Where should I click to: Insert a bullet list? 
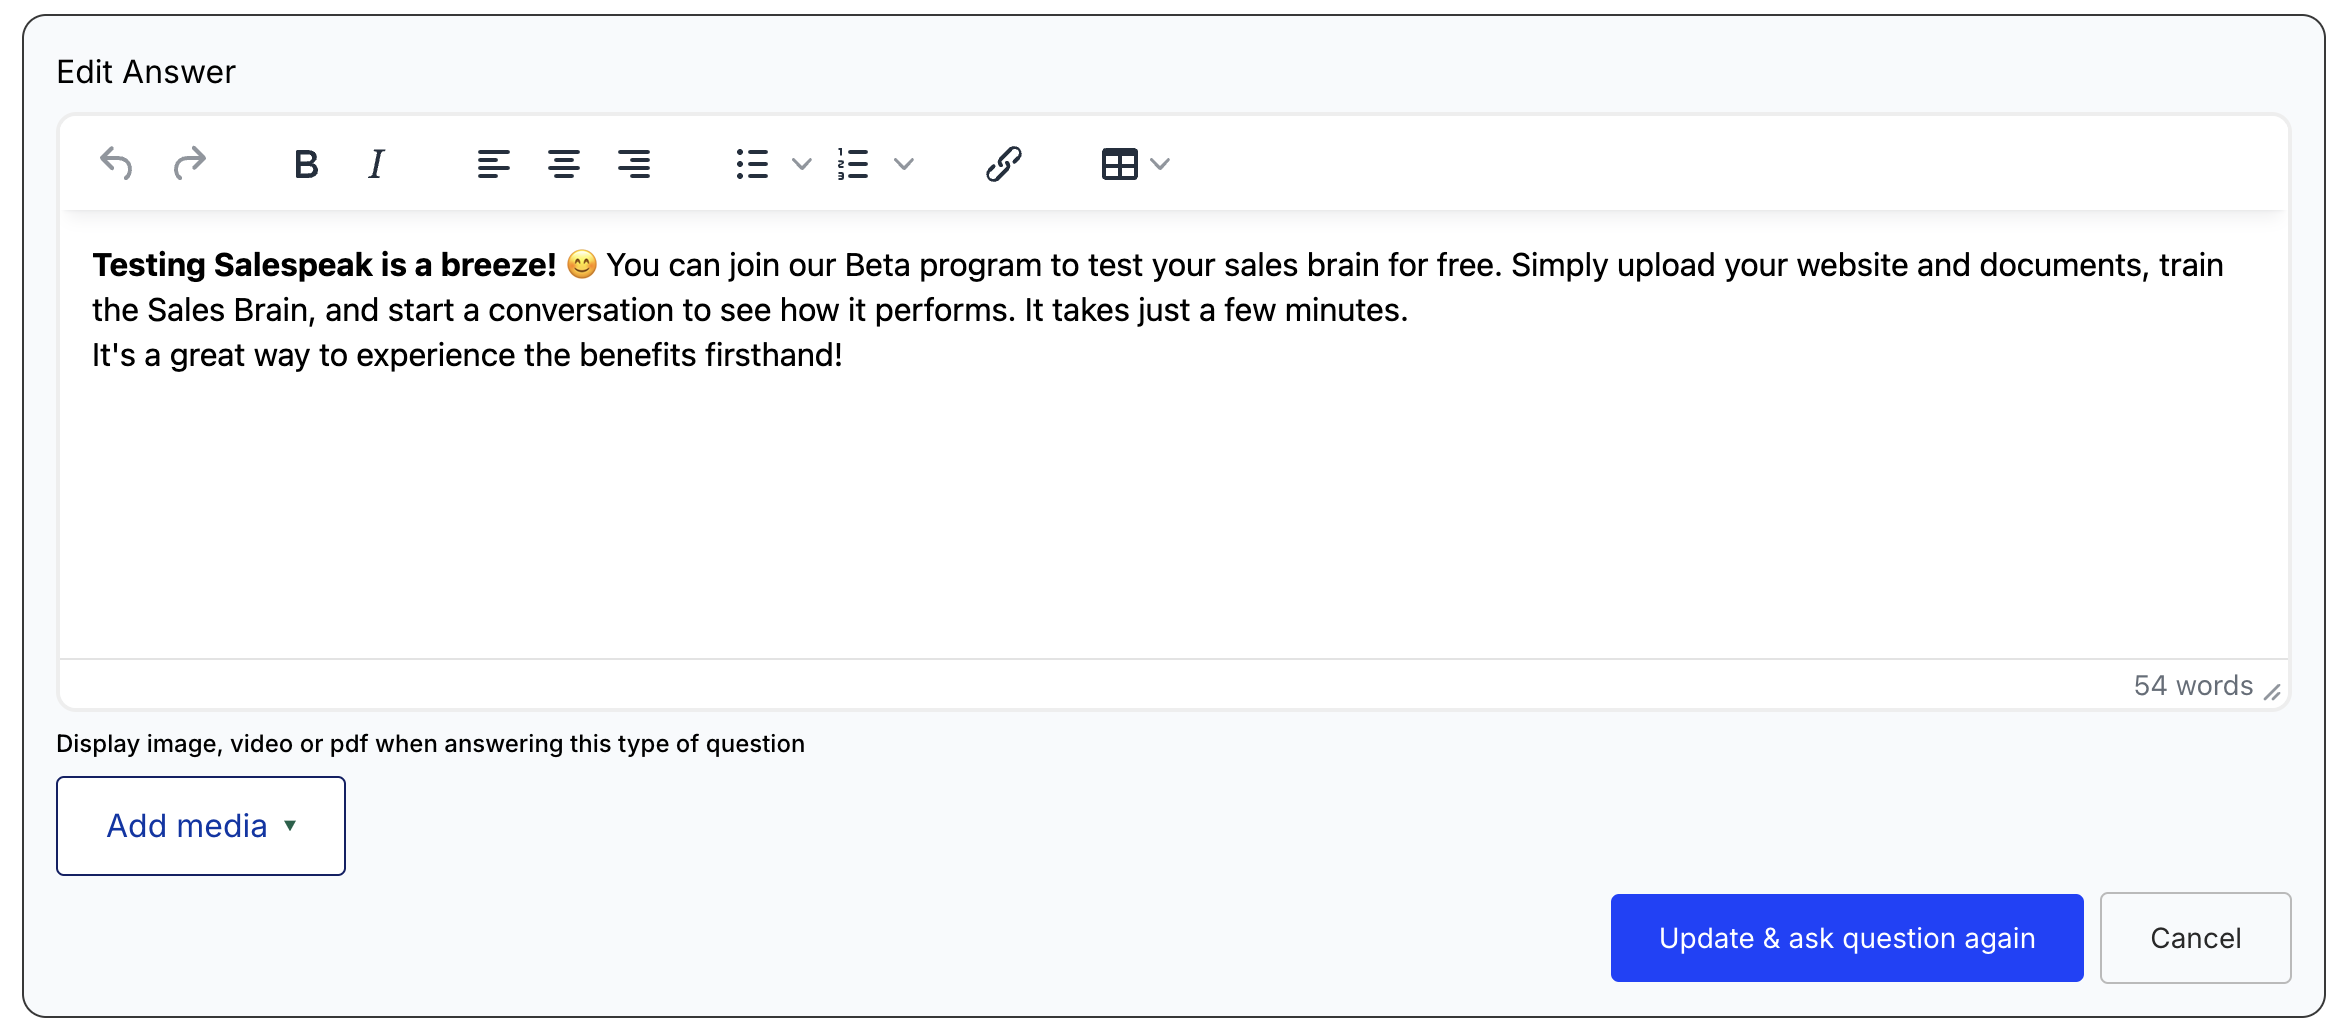pyautogui.click(x=752, y=163)
